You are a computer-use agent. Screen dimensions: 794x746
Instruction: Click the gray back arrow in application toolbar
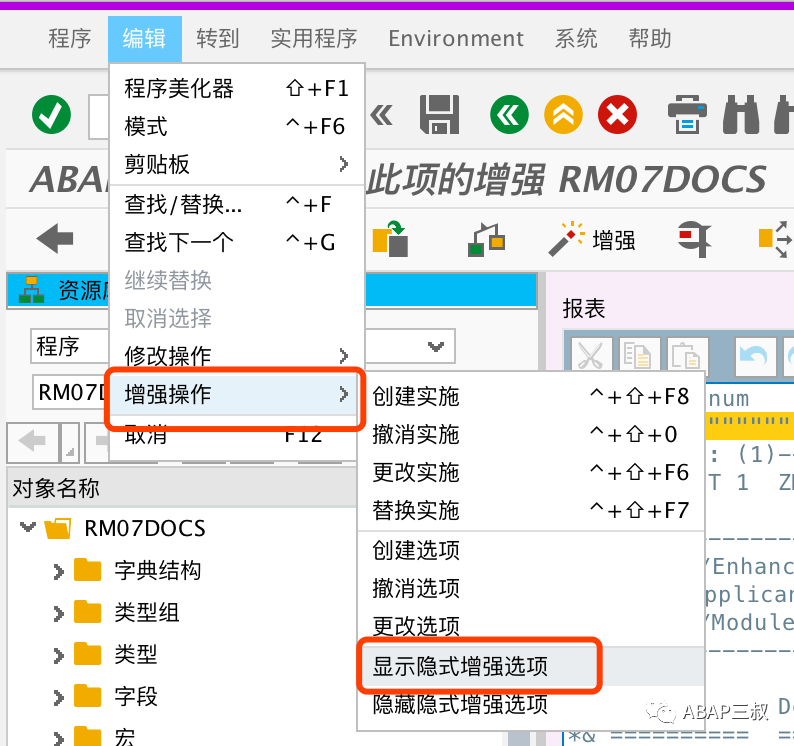point(55,238)
